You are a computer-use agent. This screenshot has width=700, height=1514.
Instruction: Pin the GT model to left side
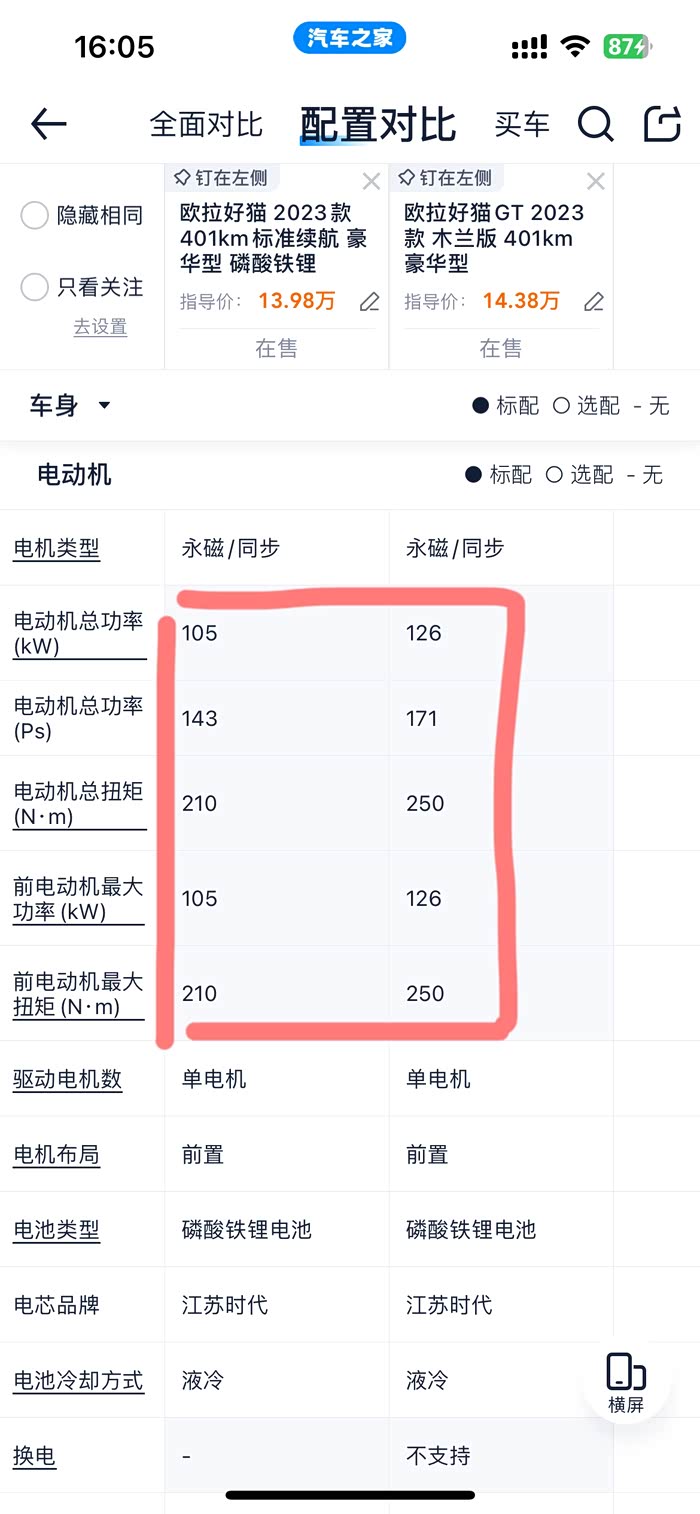click(445, 178)
